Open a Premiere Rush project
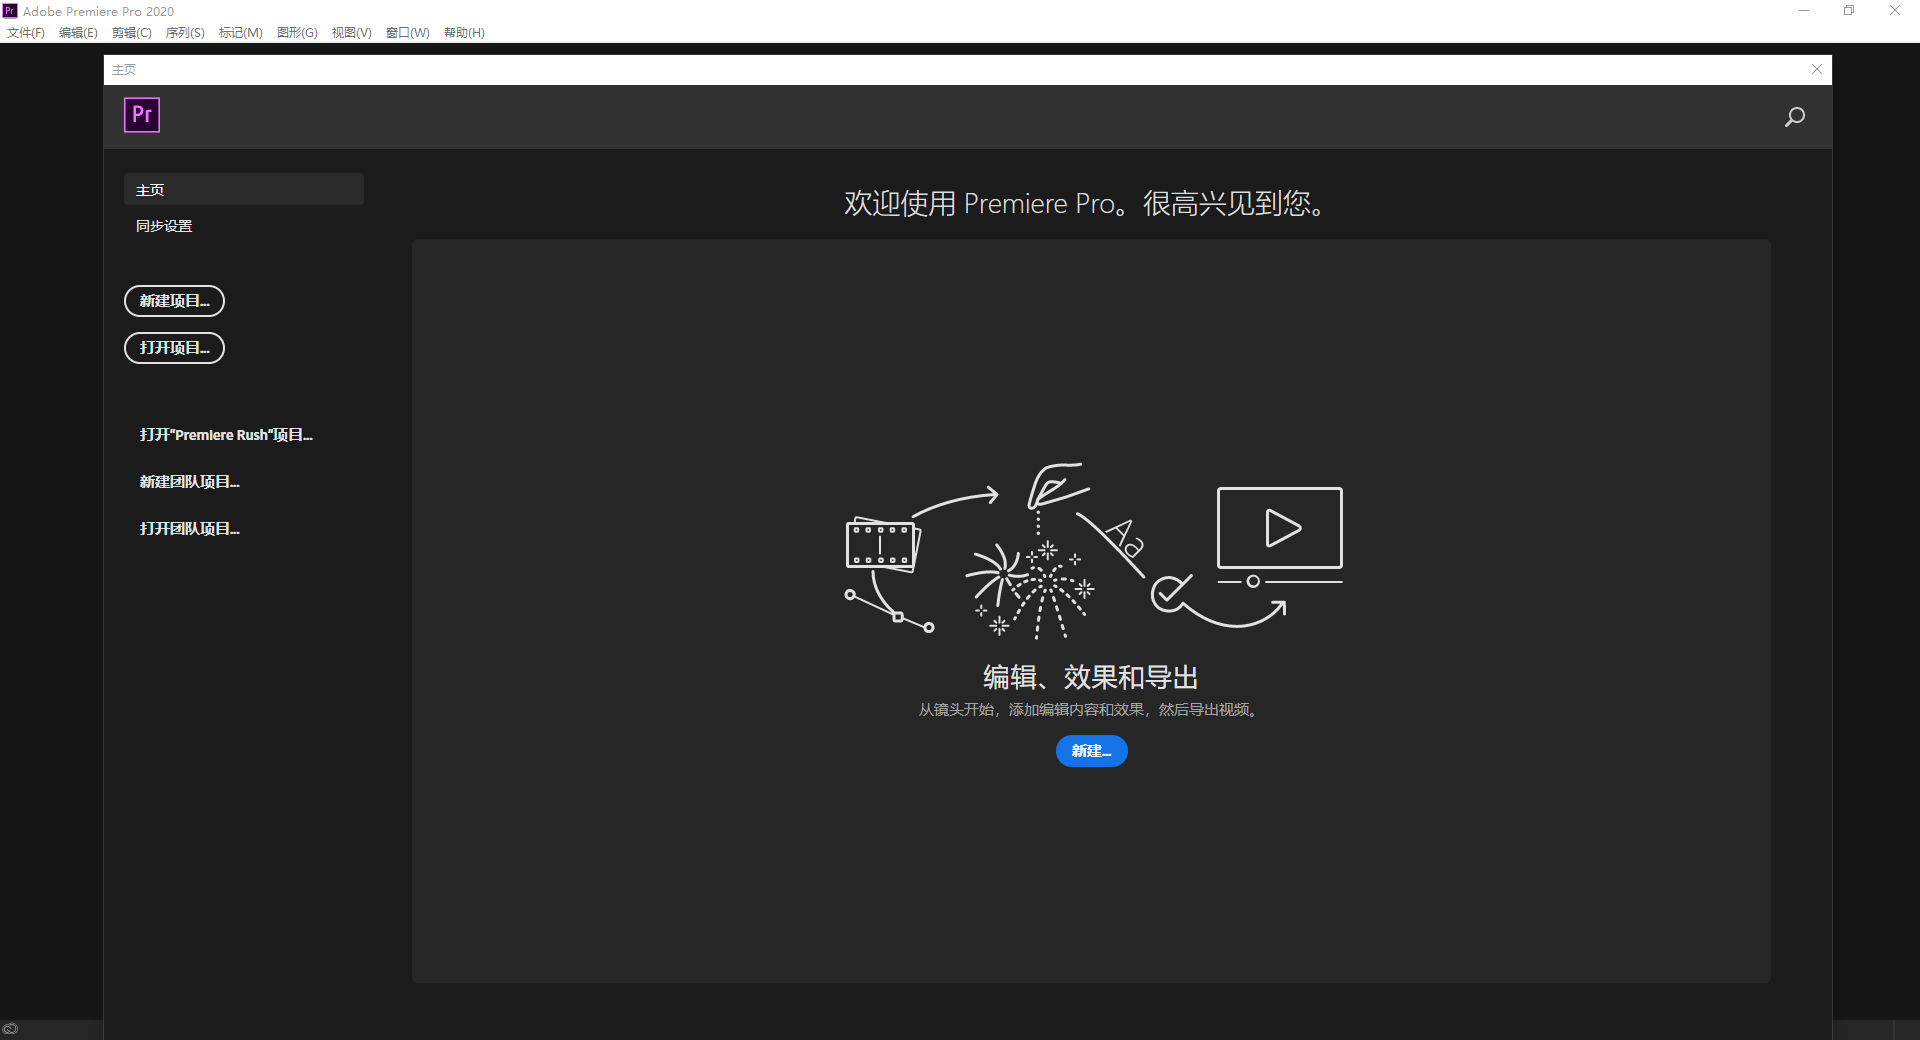The width and height of the screenshot is (1920, 1040). tap(226, 435)
